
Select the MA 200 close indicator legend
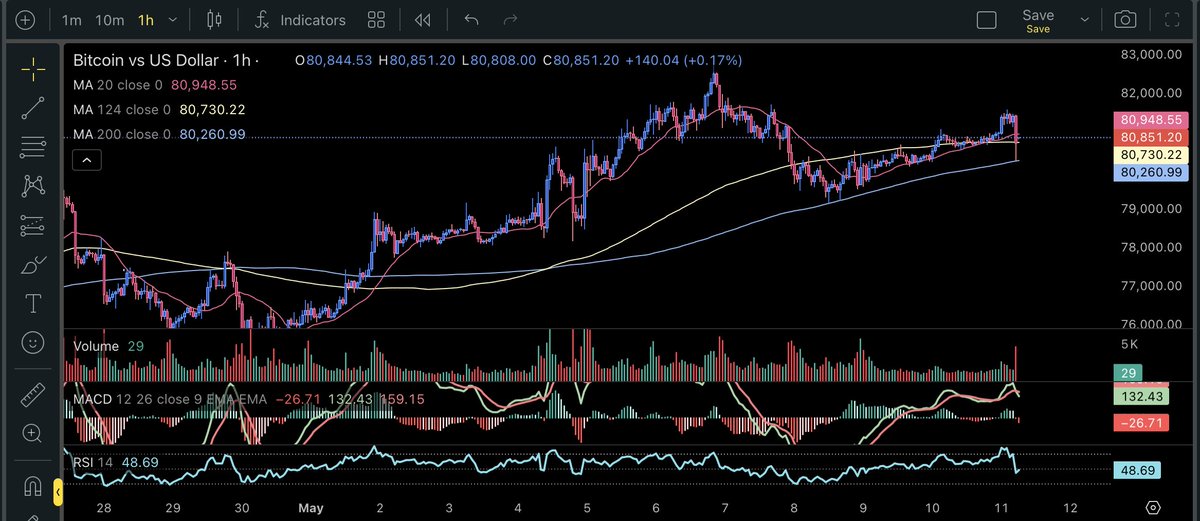121,134
